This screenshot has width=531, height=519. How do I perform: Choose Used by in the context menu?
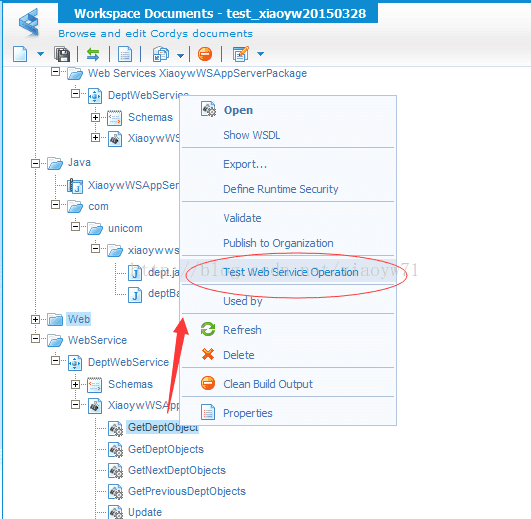click(x=288, y=301)
